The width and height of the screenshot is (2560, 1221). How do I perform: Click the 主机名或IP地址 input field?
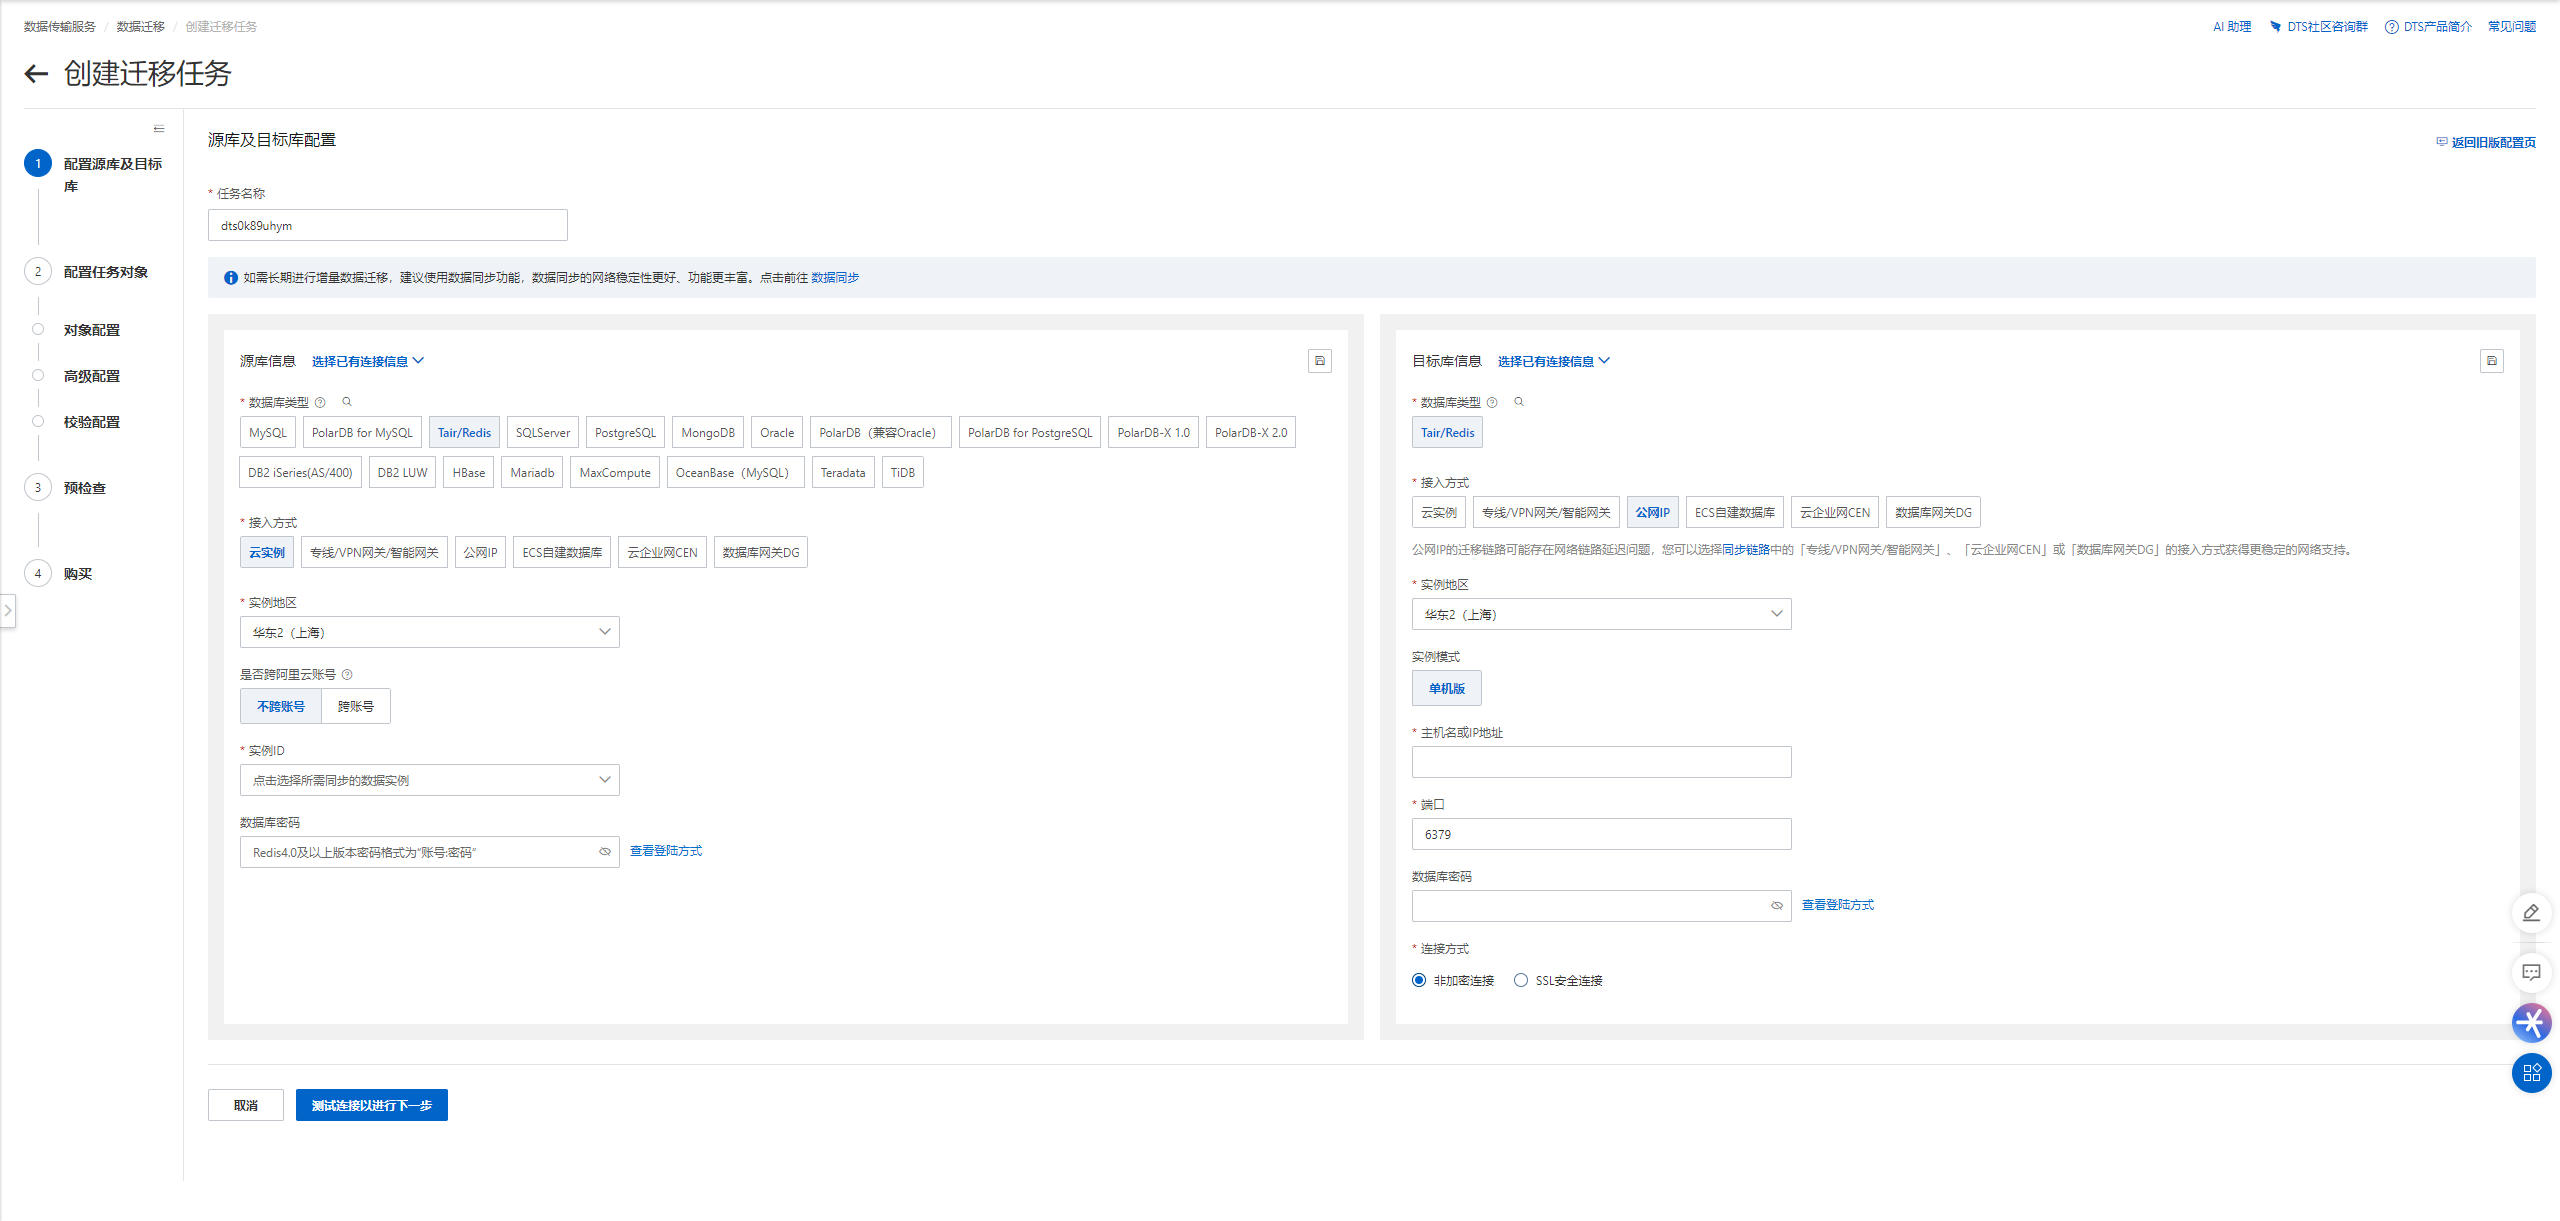[x=1601, y=762]
